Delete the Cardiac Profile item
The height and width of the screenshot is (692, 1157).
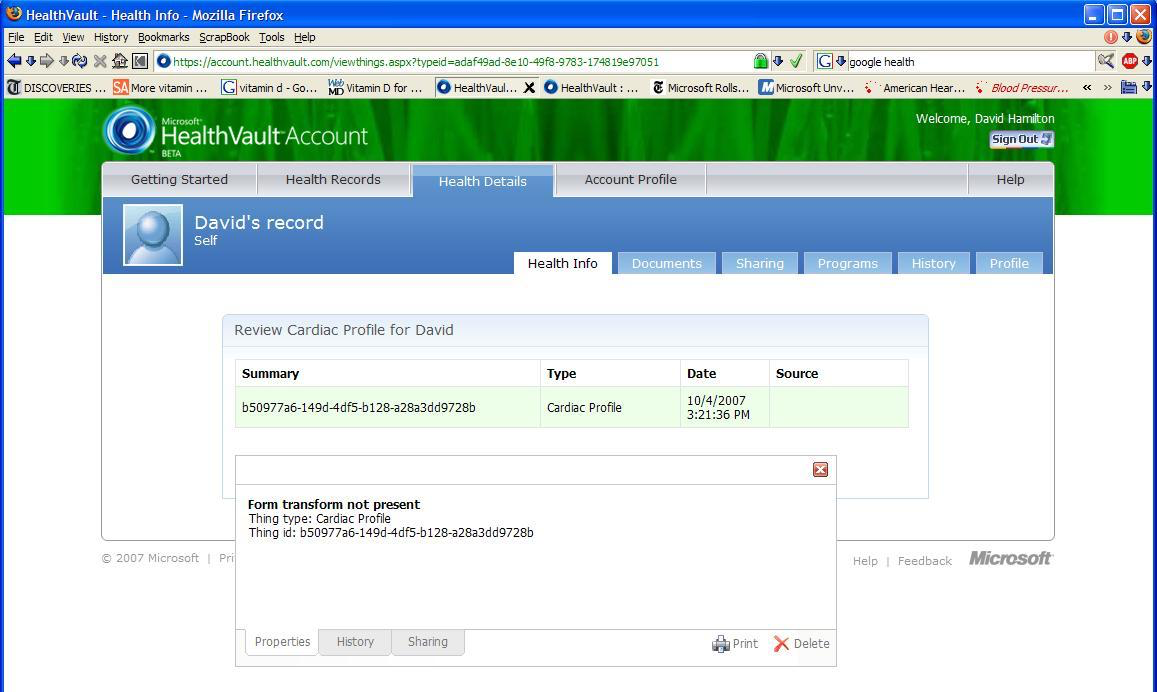coord(801,643)
